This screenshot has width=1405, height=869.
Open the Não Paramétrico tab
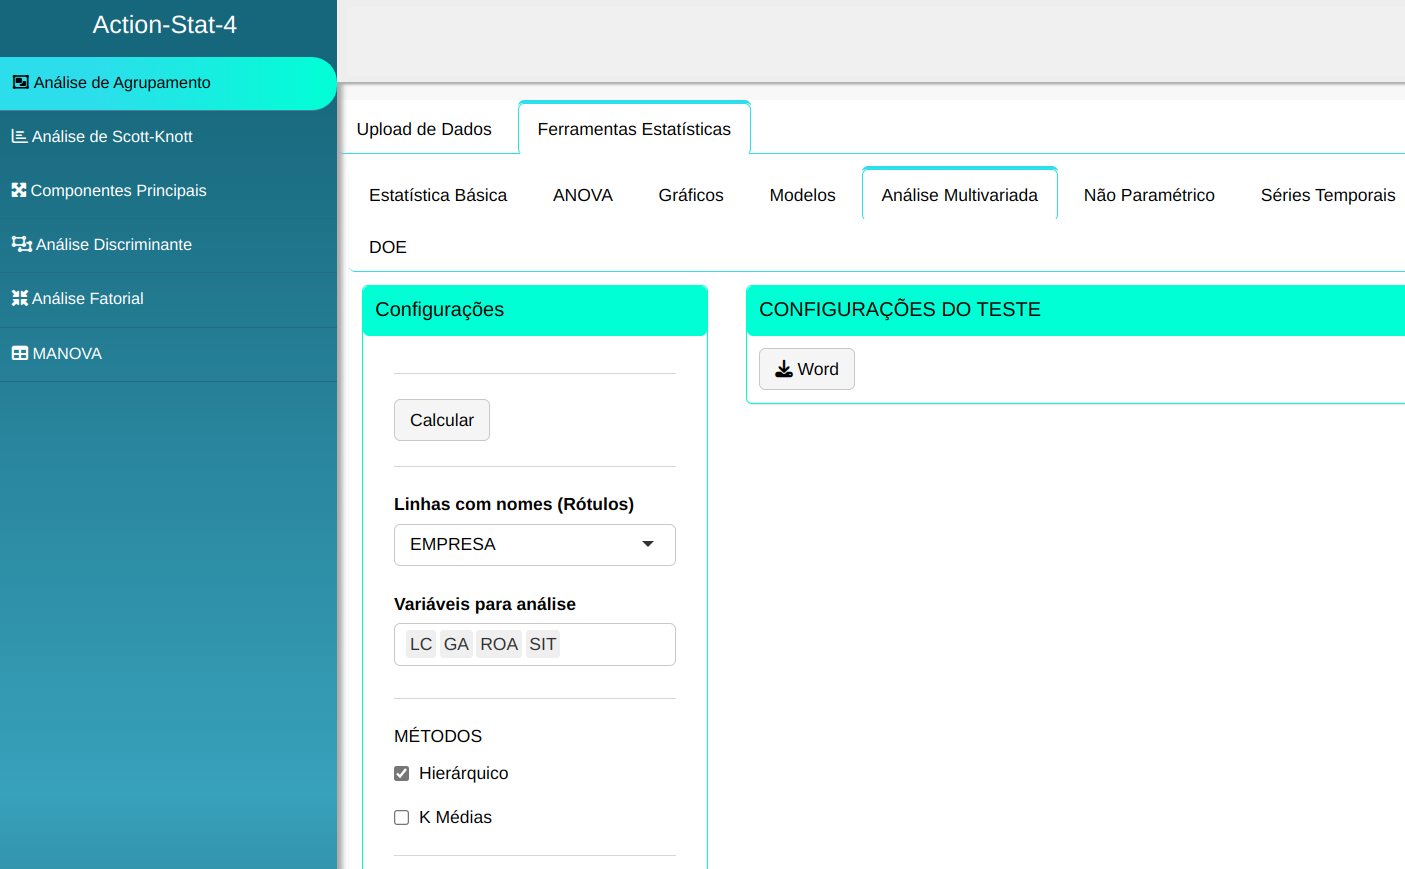(1149, 195)
